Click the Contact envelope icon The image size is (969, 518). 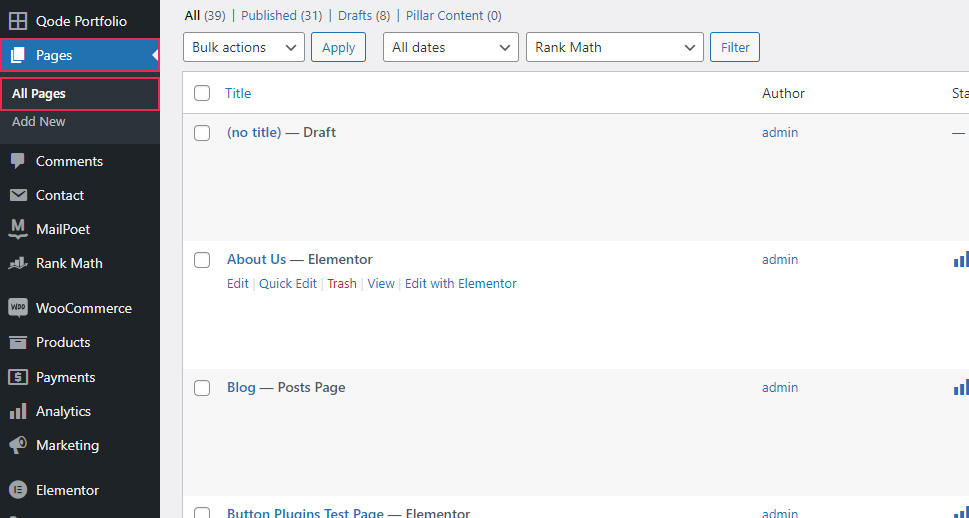coord(18,195)
